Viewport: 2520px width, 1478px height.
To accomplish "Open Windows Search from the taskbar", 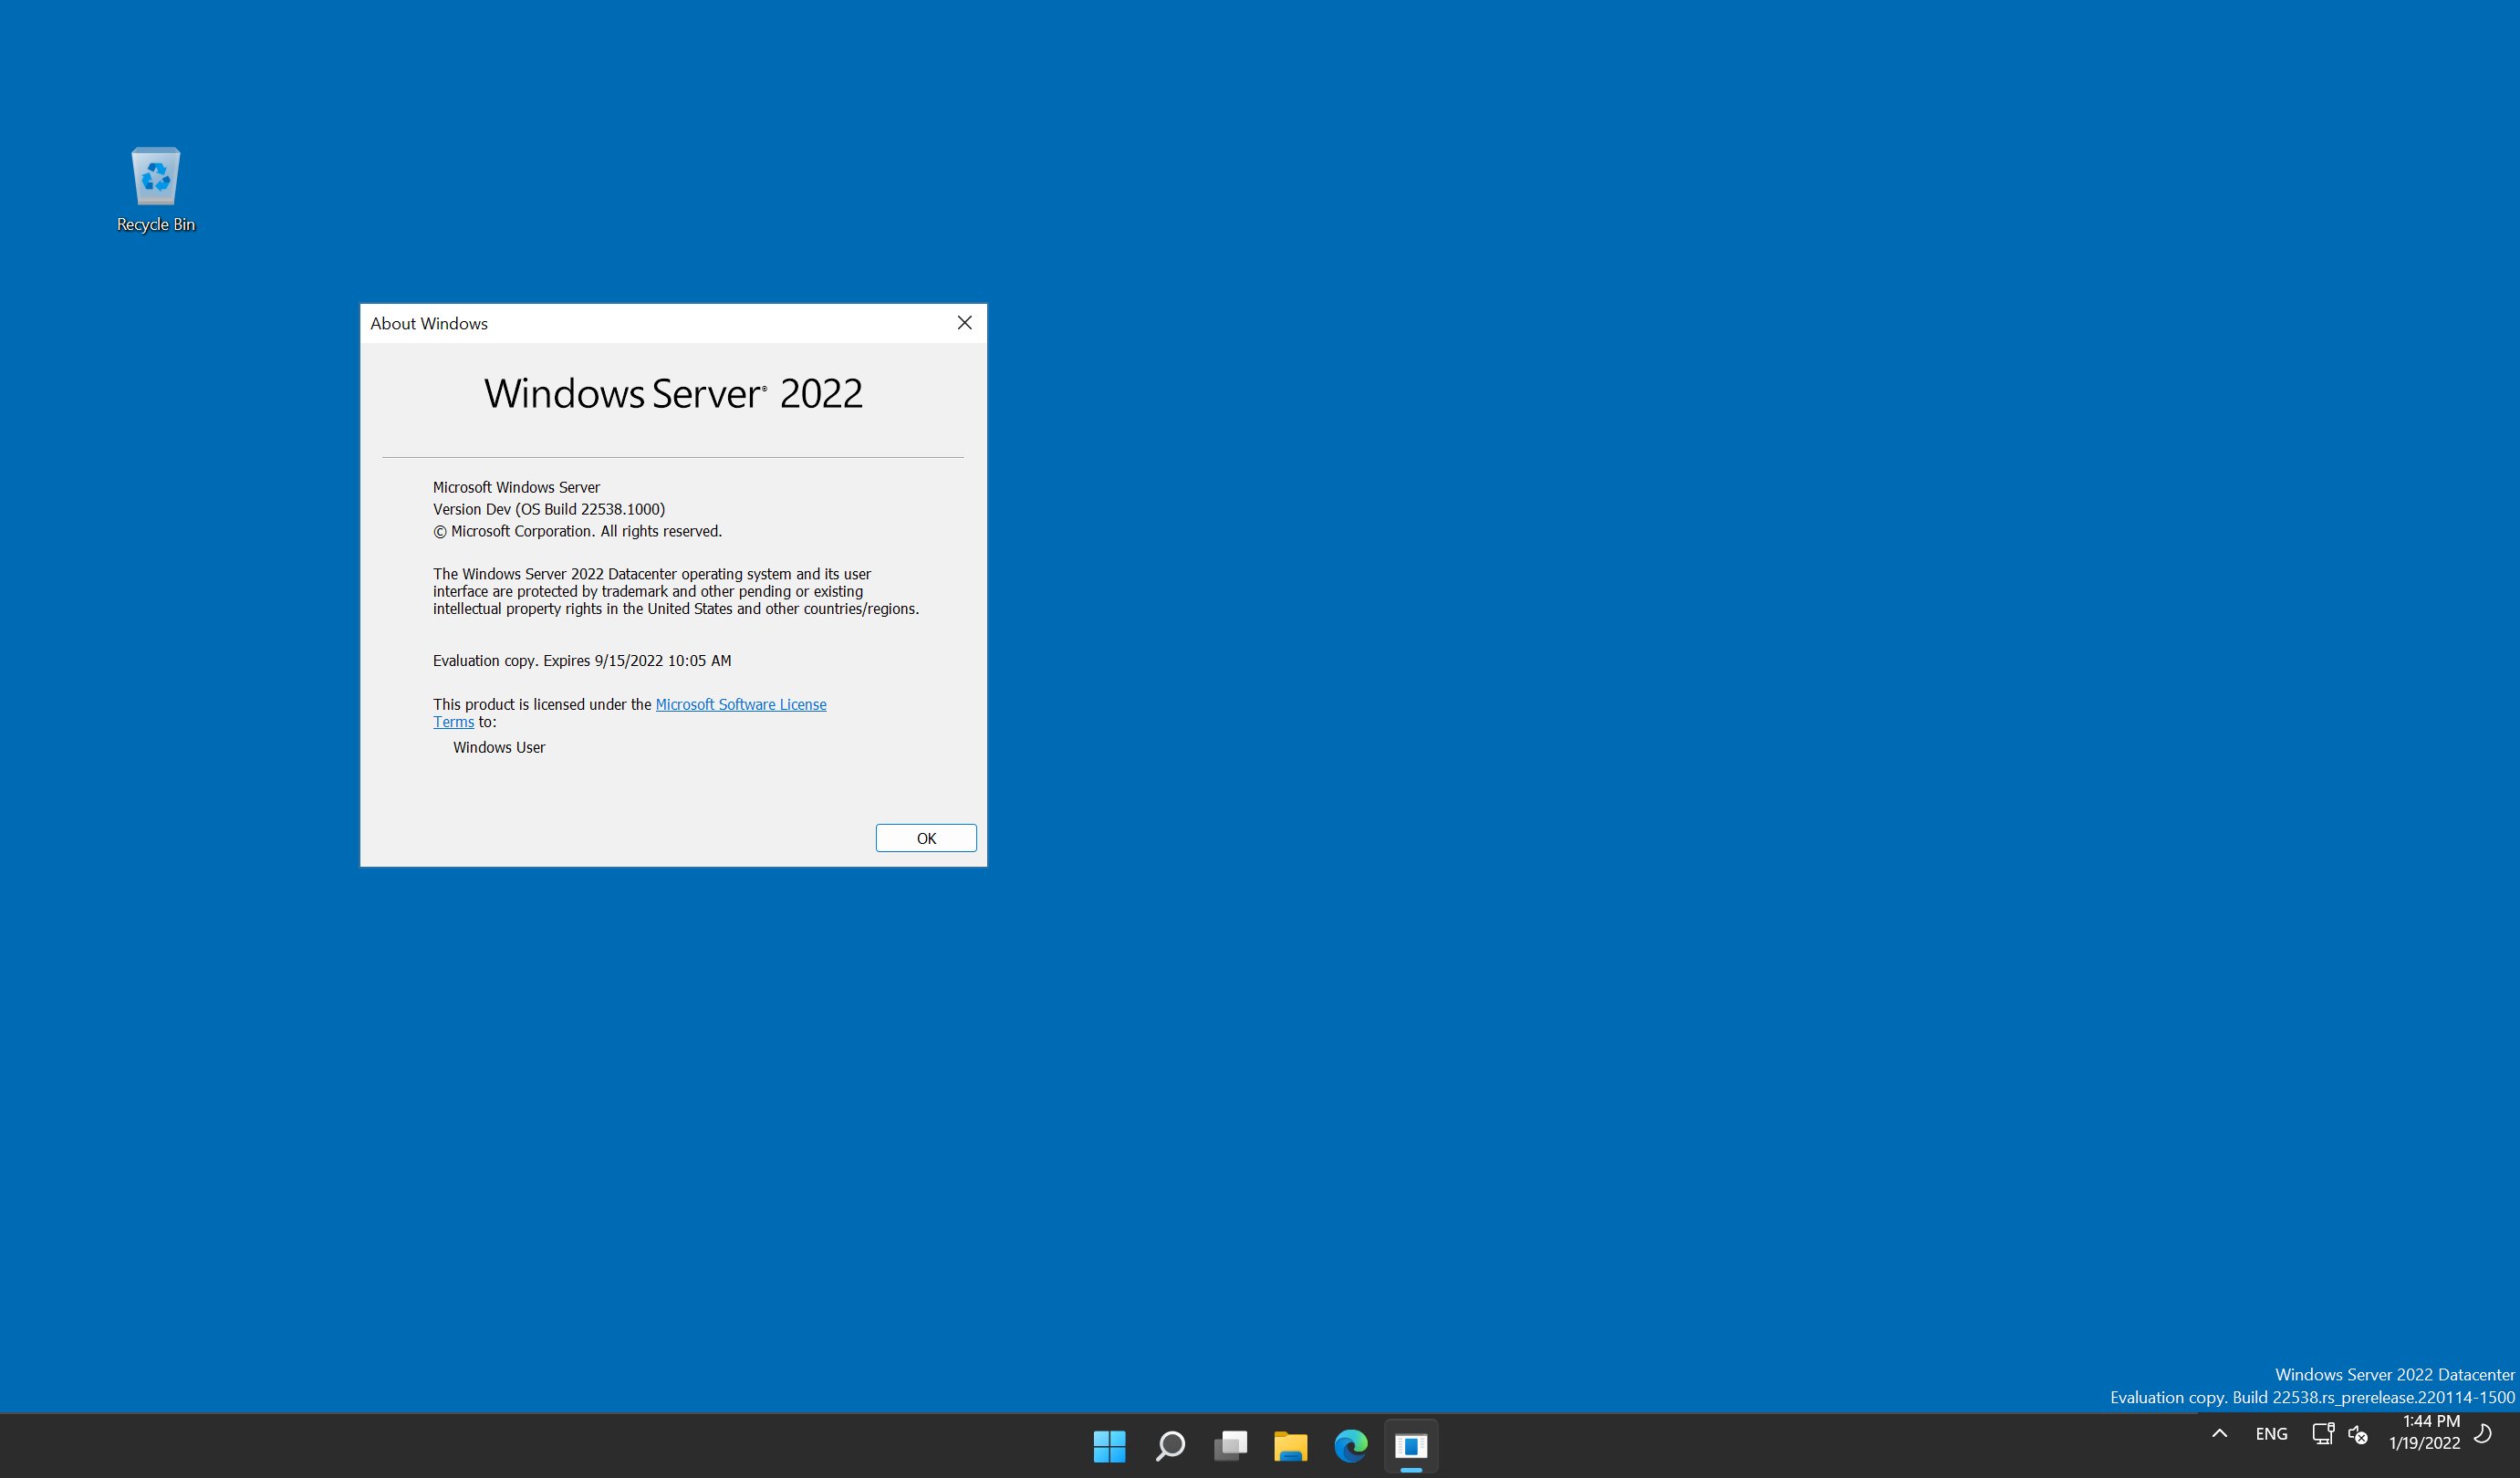I will coord(1170,1445).
